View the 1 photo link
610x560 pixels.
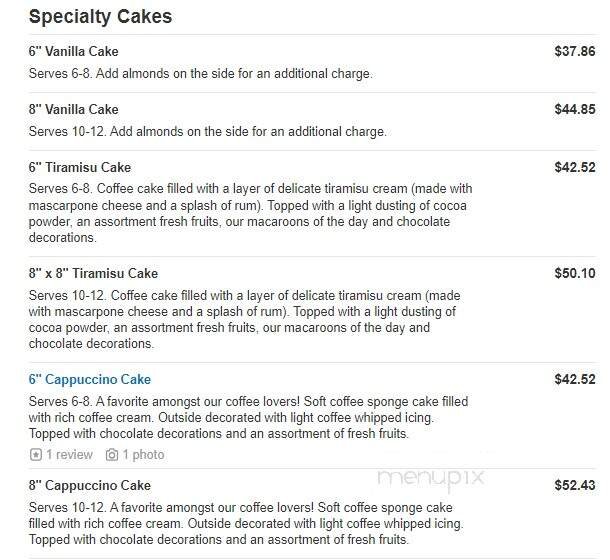(x=143, y=455)
